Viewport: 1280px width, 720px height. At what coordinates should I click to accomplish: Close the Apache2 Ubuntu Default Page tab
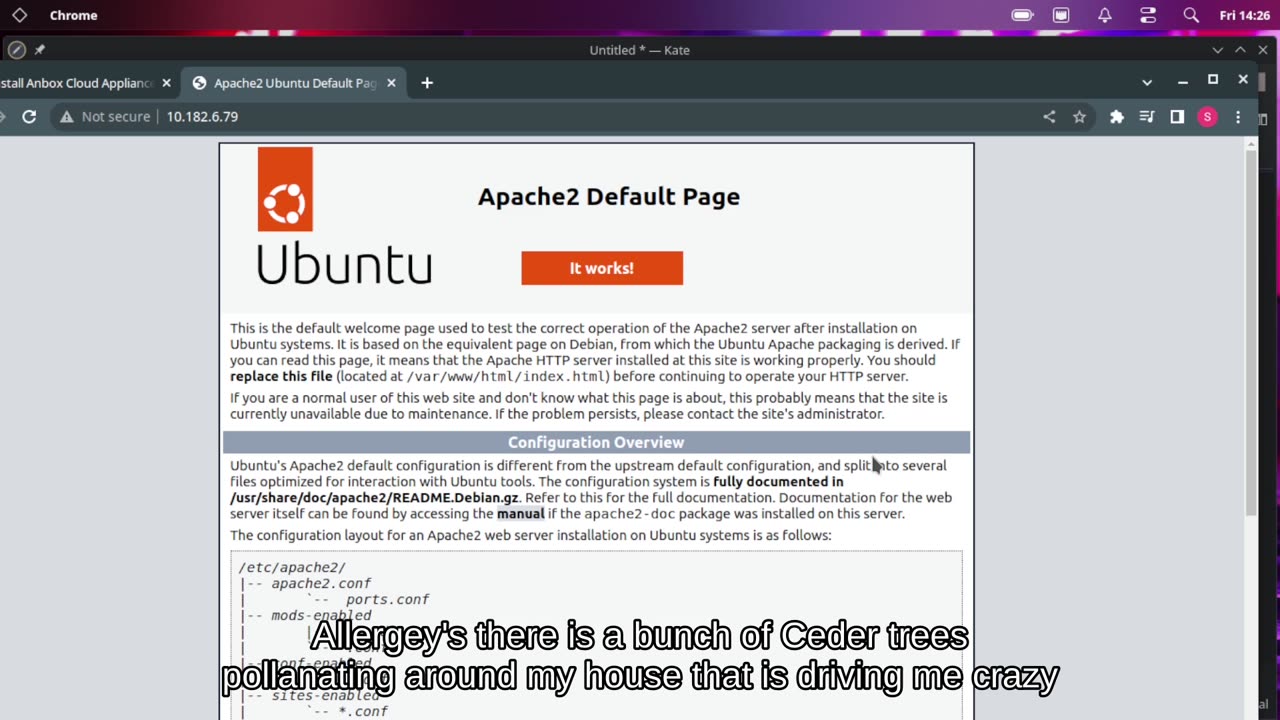coord(391,83)
